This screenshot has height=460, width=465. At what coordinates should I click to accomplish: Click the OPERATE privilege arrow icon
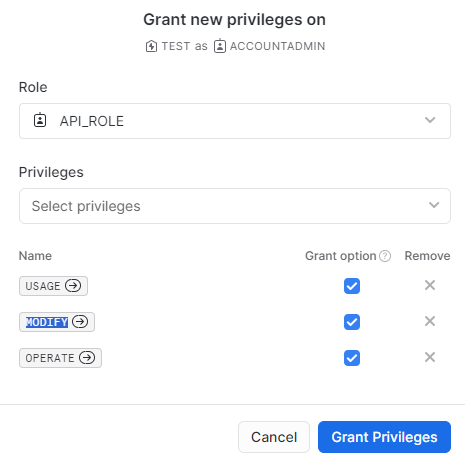pyautogui.click(x=87, y=358)
